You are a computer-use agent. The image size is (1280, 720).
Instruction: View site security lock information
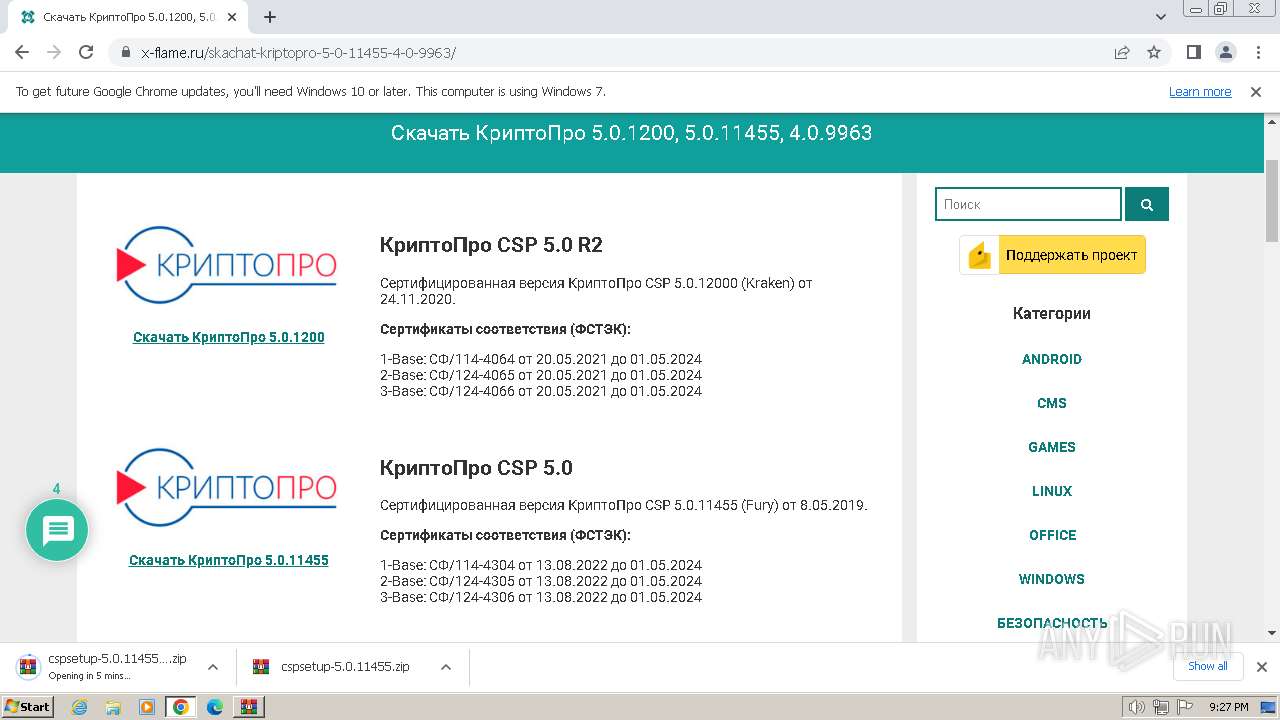[126, 52]
